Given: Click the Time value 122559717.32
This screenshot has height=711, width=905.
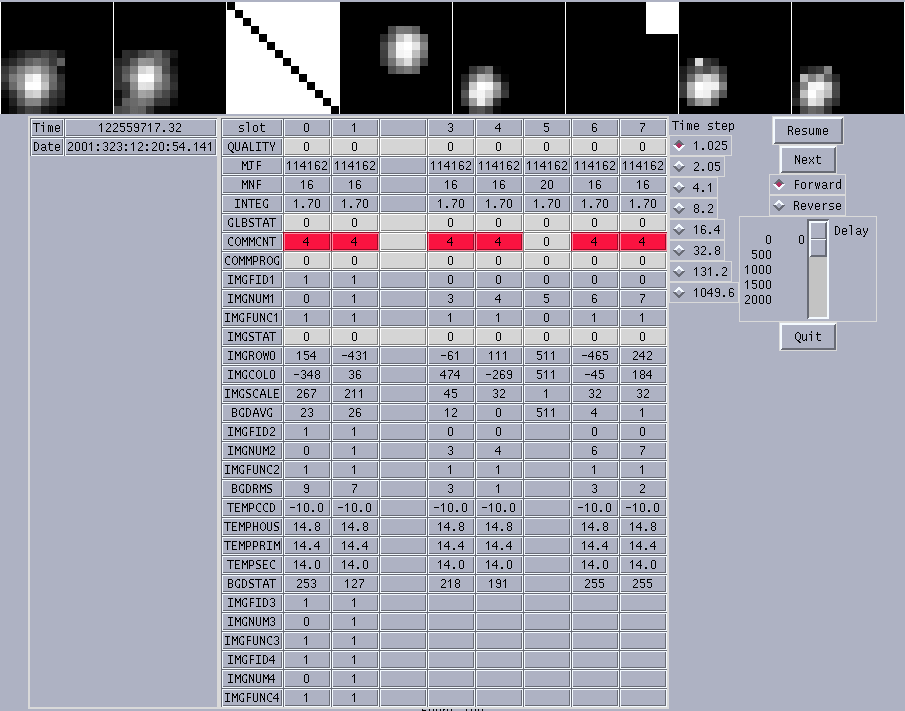Looking at the screenshot, I should click(x=140, y=128).
